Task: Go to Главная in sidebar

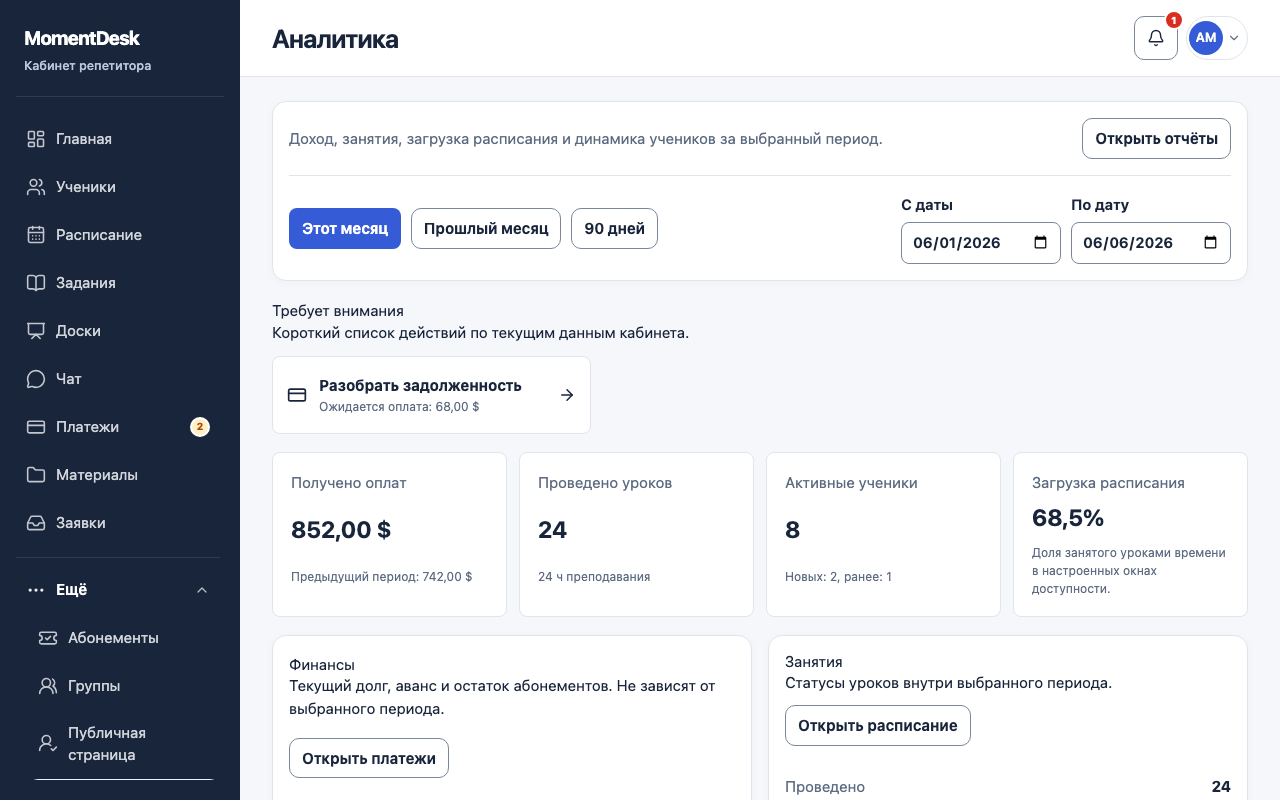Action: click(x=120, y=139)
